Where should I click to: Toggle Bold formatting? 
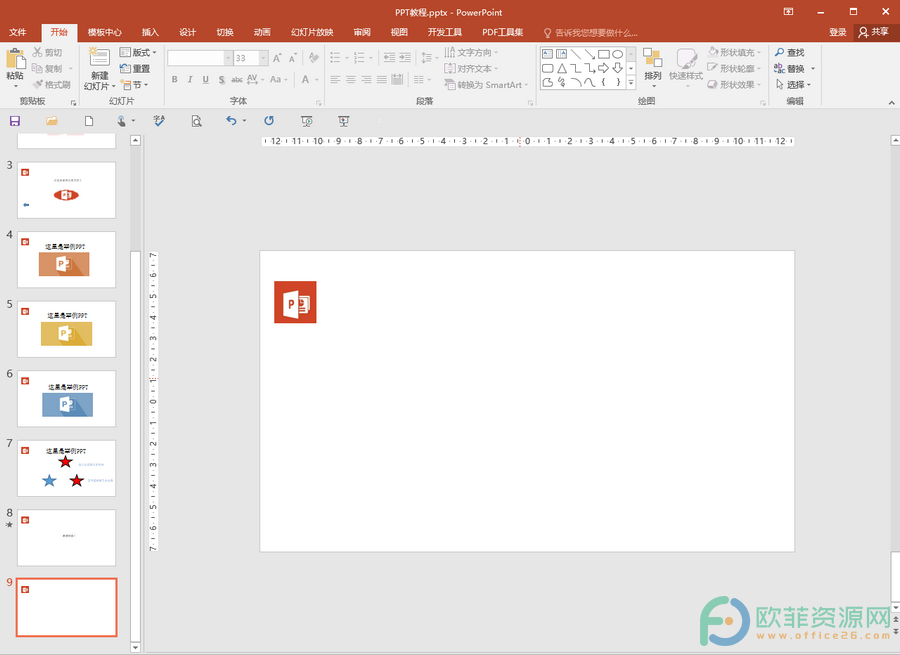[174, 80]
